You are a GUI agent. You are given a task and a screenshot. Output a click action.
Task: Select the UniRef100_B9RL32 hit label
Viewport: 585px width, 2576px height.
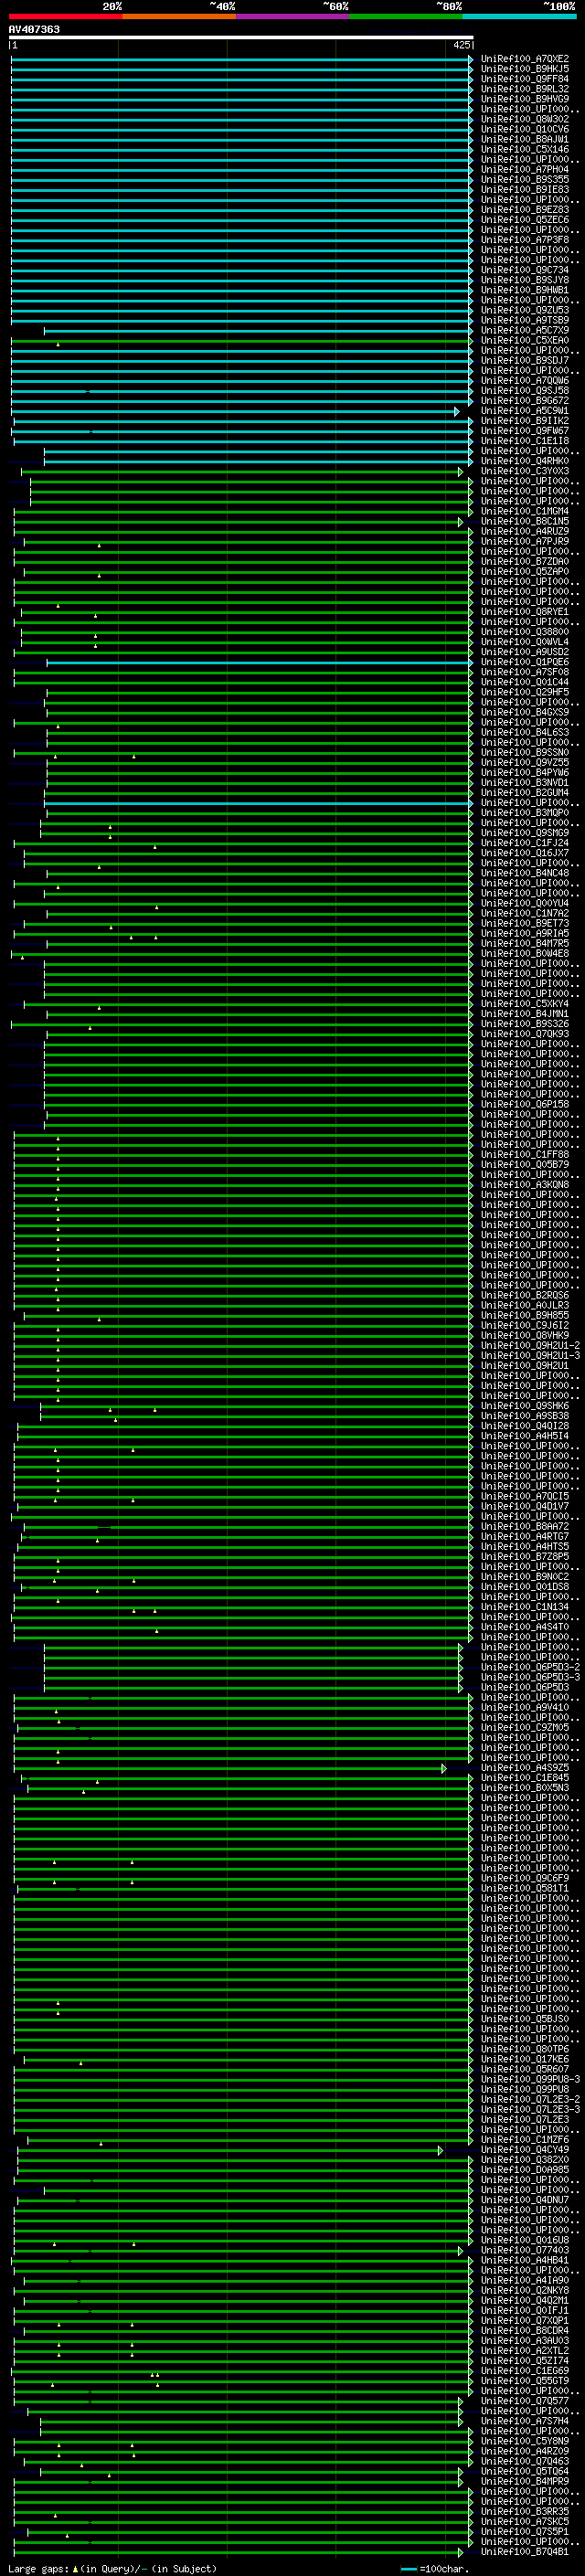(x=525, y=89)
